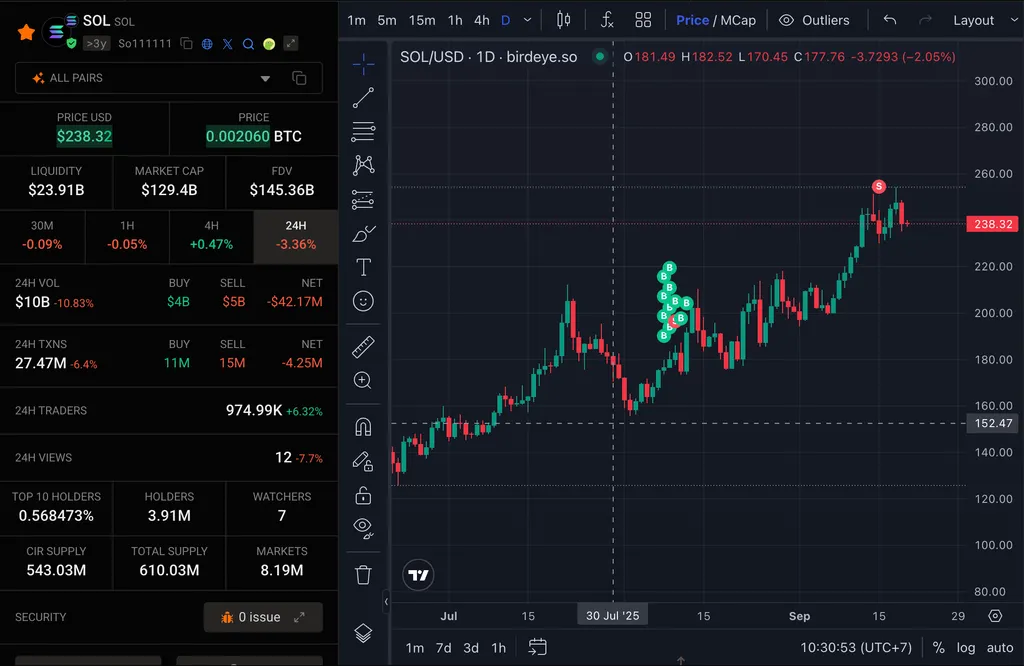Viewport: 1024px width, 666px height.
Task: Toggle percent scale mode
Action: [x=938, y=648]
